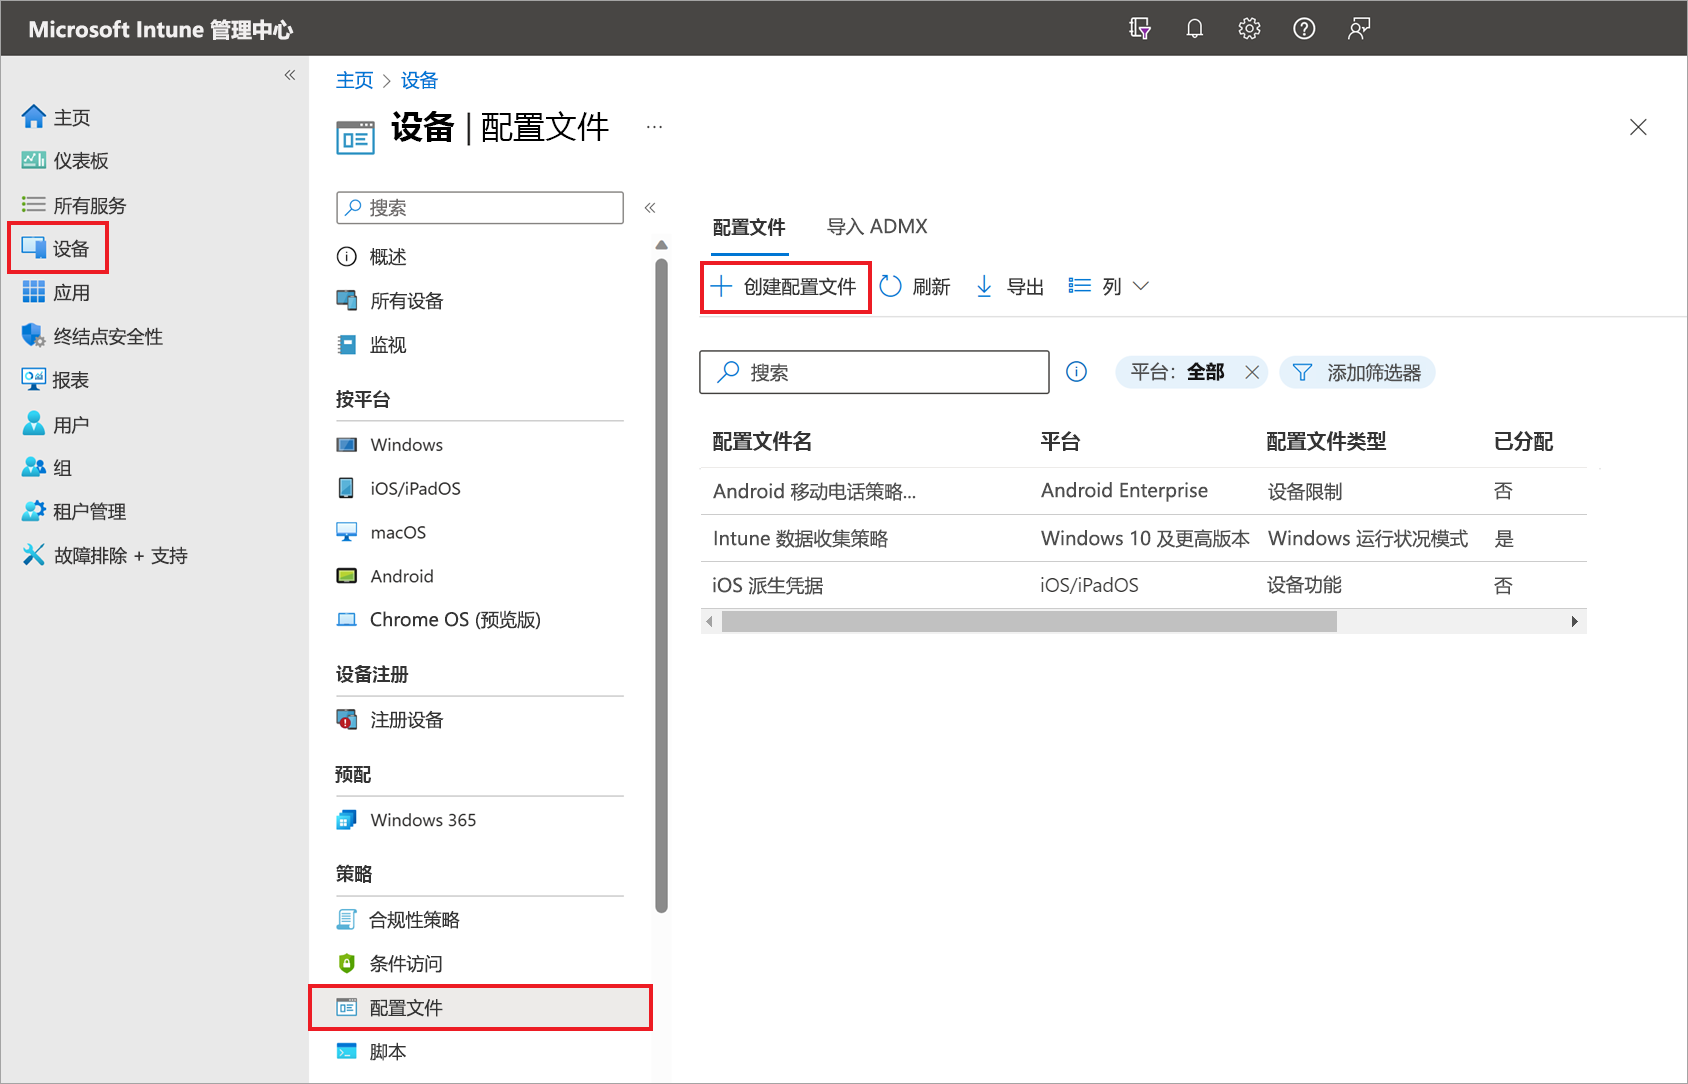Click the 应用 apps grid icon

[x=34, y=292]
